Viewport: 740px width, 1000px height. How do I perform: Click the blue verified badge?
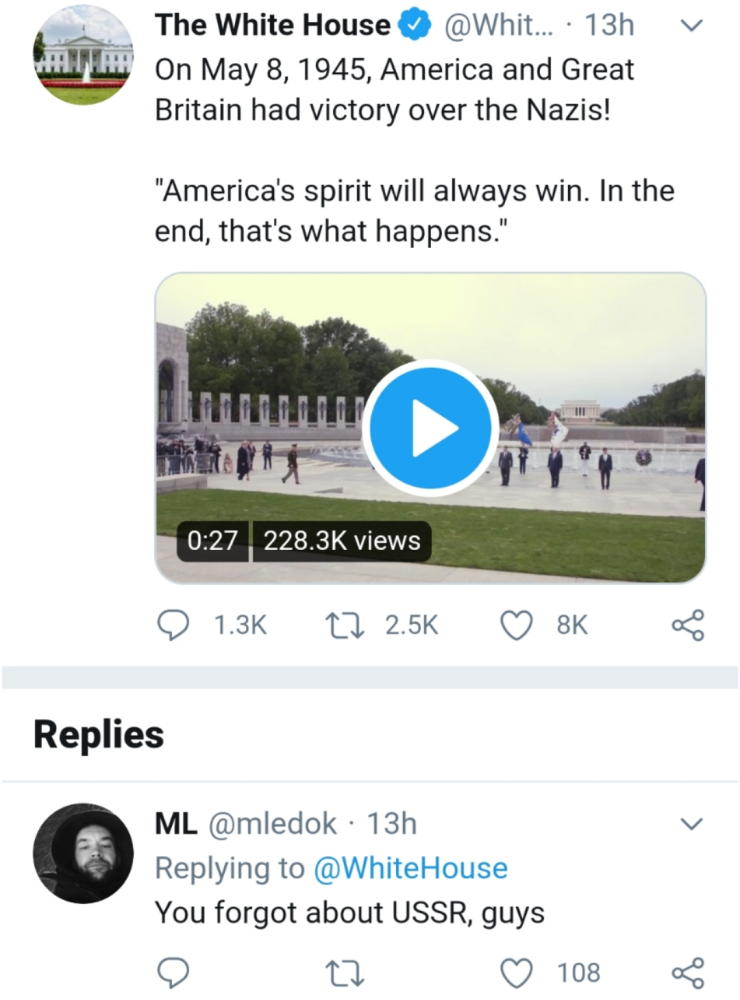[x=413, y=27]
